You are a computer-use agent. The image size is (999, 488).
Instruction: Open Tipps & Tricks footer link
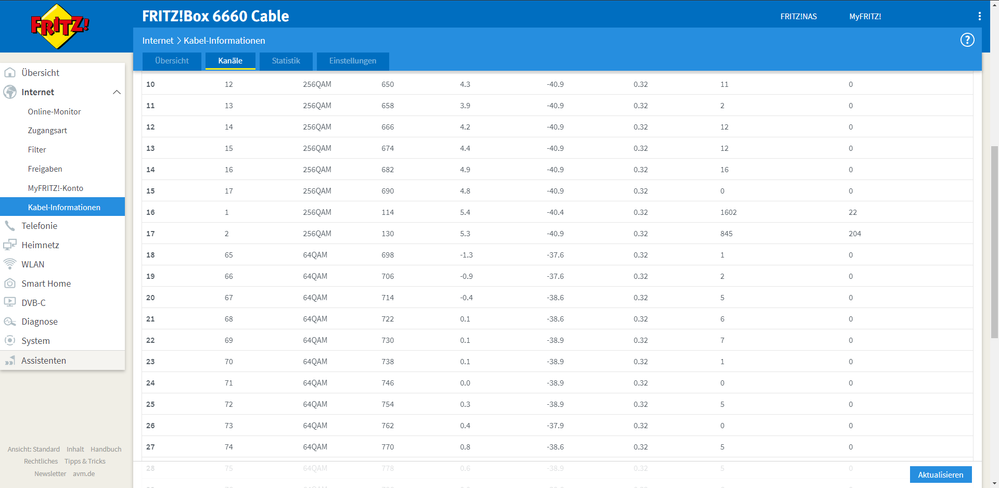pos(85,461)
